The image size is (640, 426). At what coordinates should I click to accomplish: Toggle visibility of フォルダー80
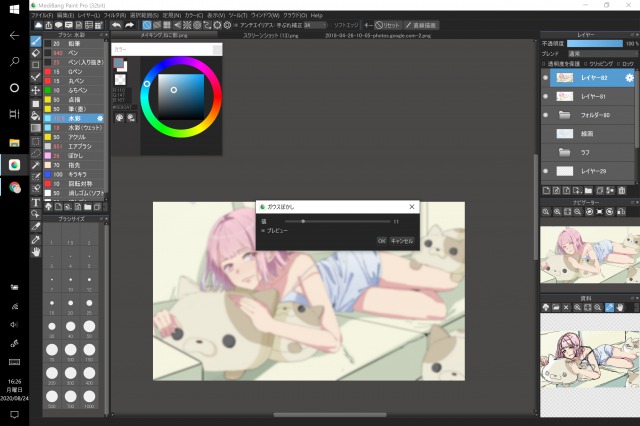544,115
